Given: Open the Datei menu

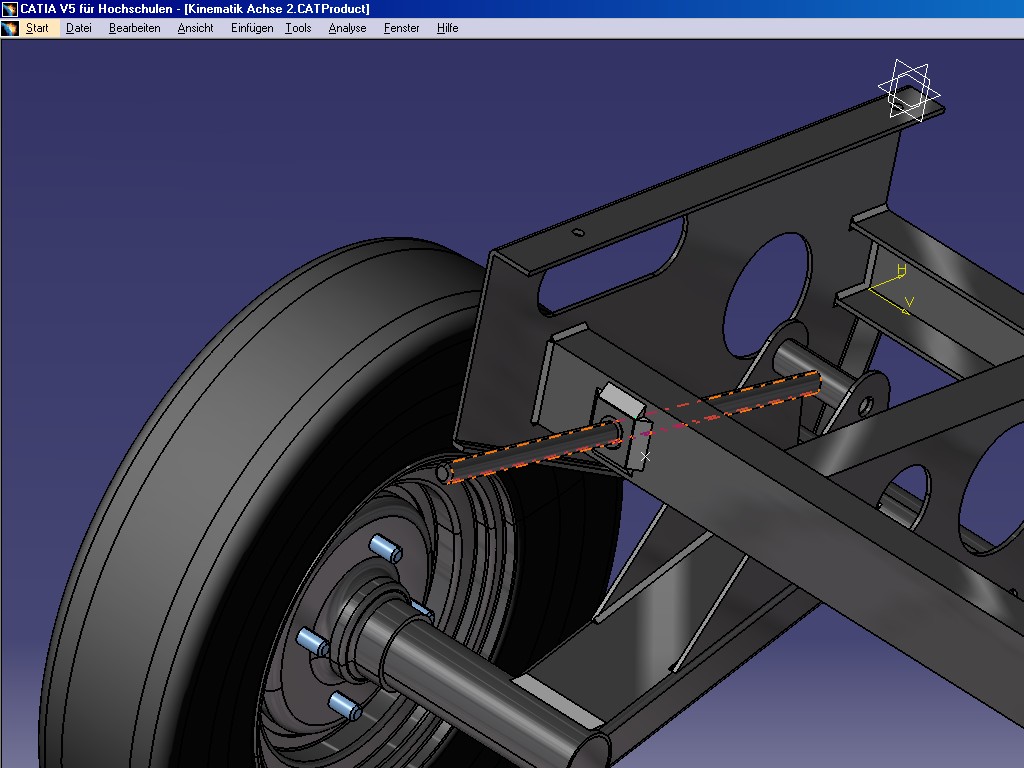Looking at the screenshot, I should (x=78, y=28).
